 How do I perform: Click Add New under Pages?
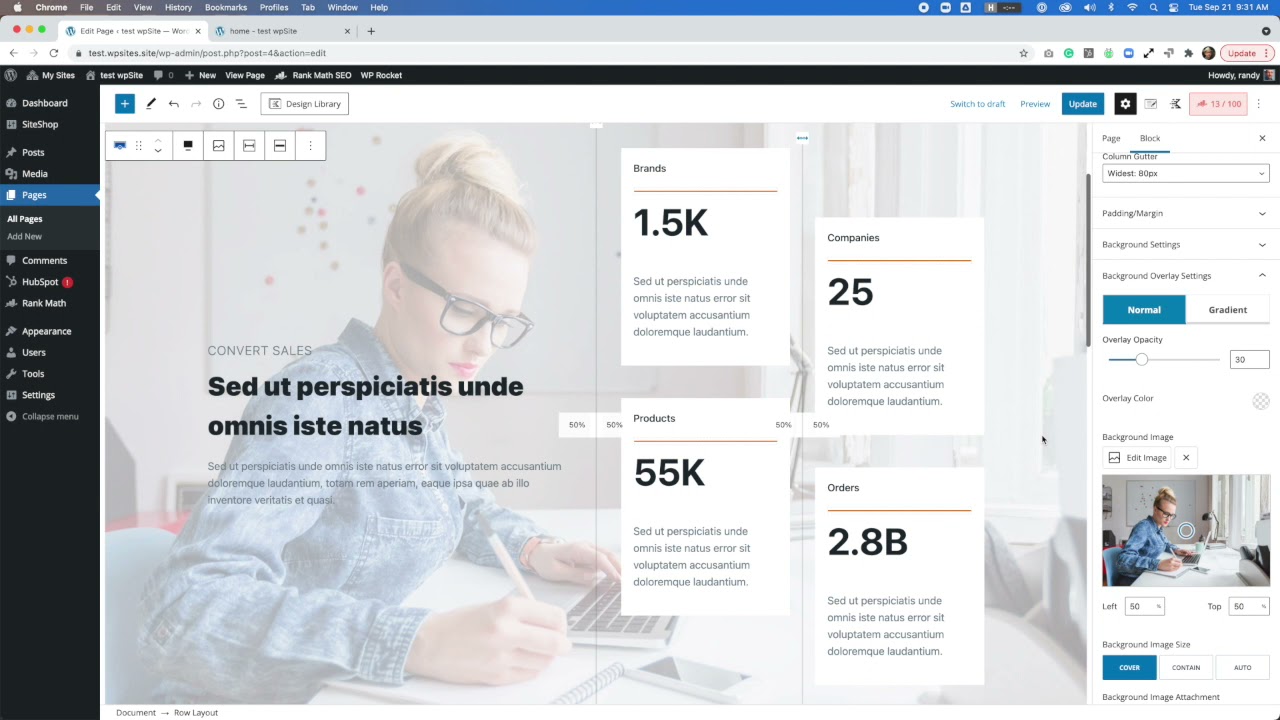[x=24, y=236]
